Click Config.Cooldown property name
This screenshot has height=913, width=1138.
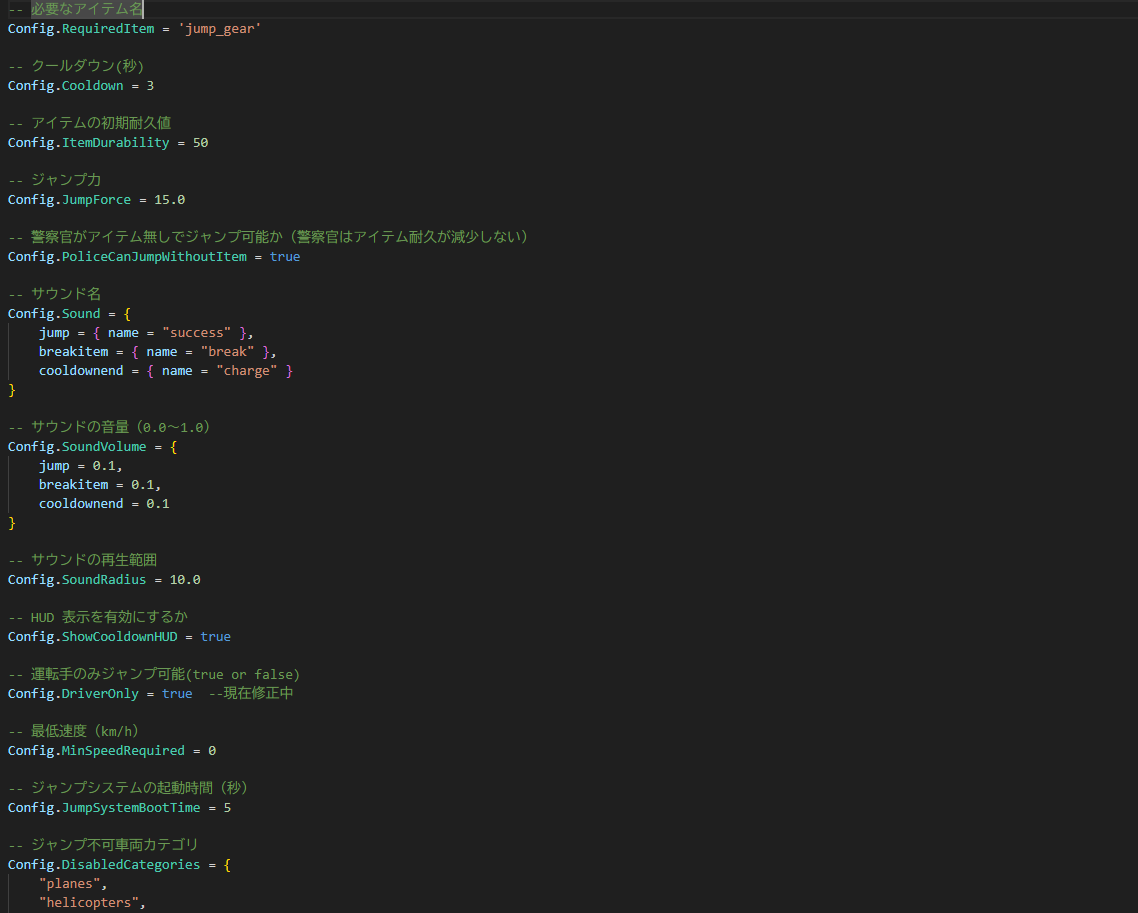(x=66, y=86)
